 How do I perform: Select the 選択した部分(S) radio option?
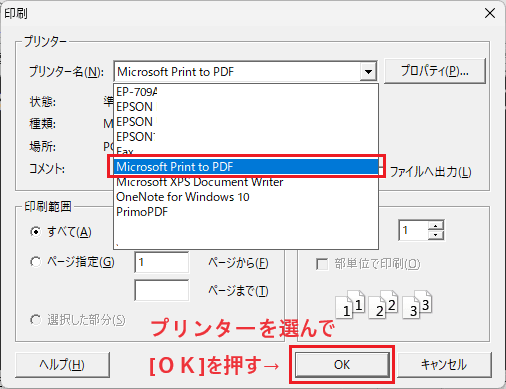[36, 320]
